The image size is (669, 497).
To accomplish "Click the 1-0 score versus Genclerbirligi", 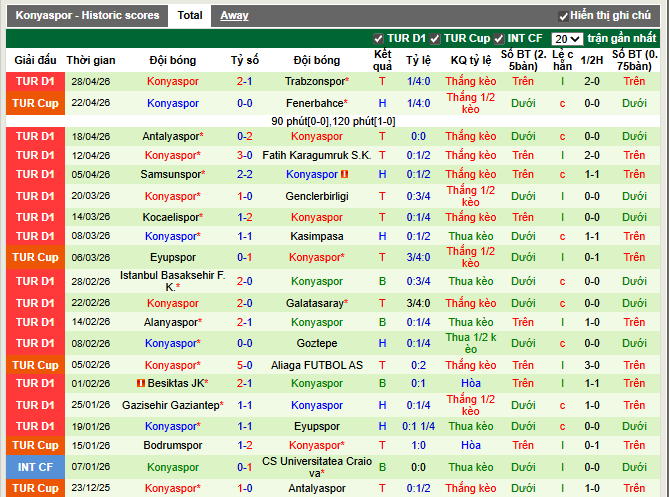I will pyautogui.click(x=244, y=196).
